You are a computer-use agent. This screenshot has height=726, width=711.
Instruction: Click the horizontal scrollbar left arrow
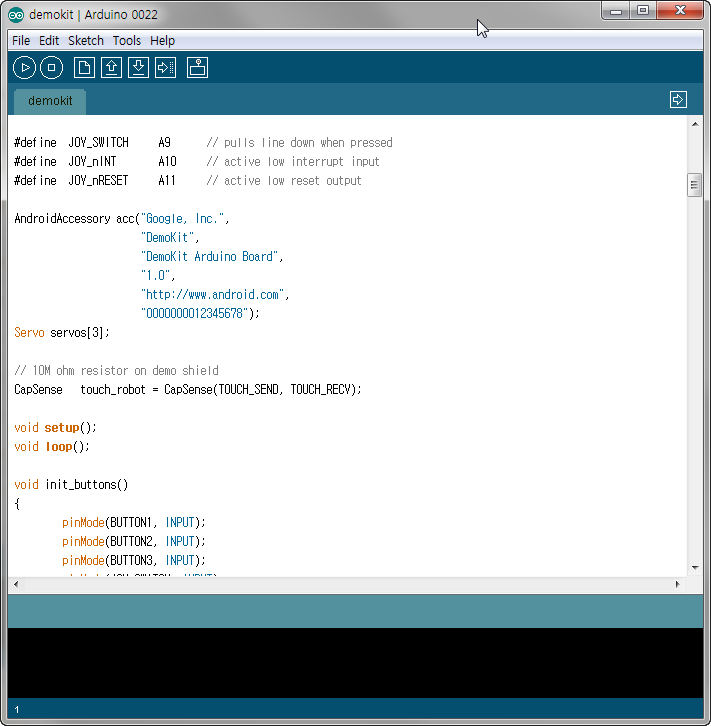[16, 584]
